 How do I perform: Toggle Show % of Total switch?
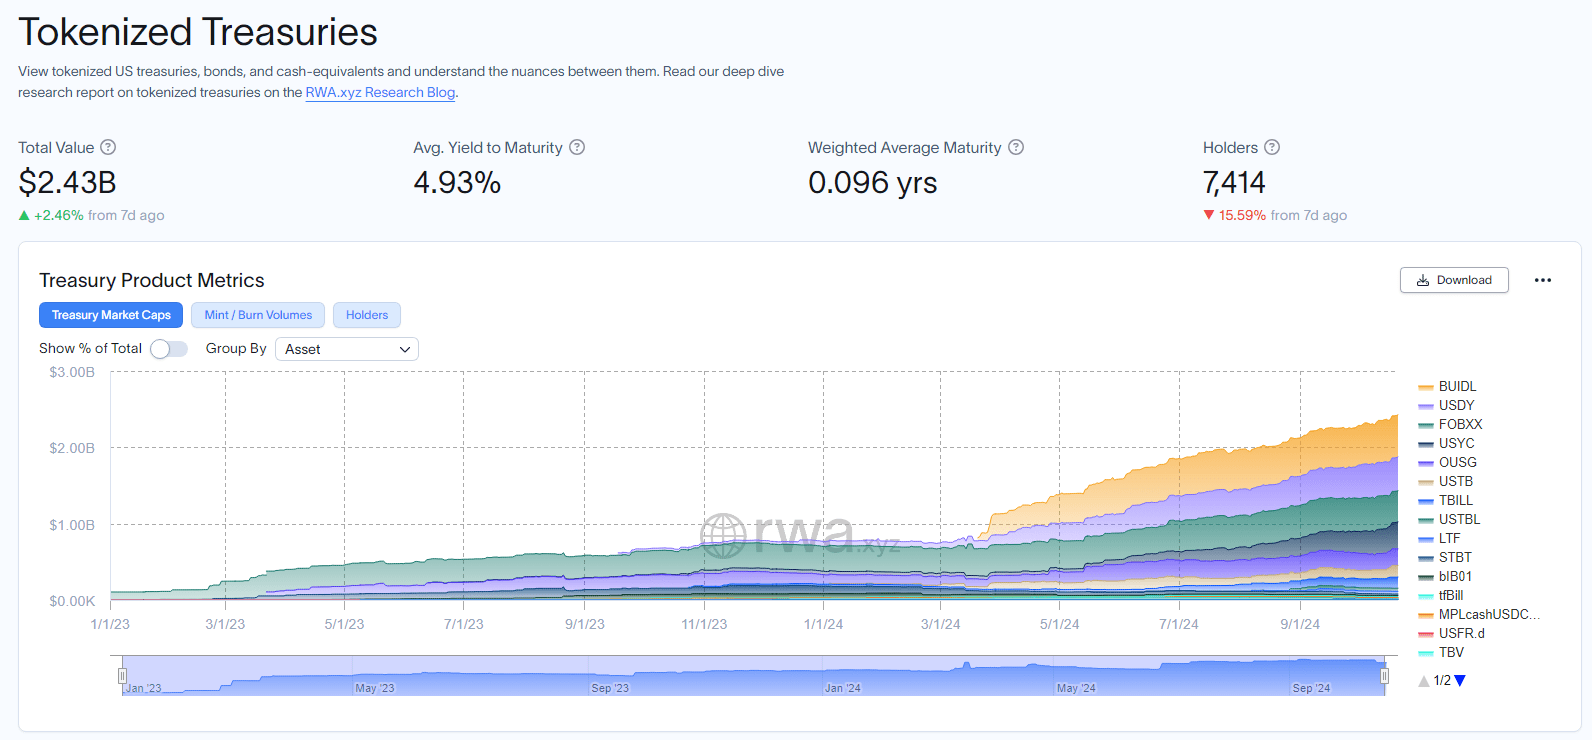click(169, 349)
